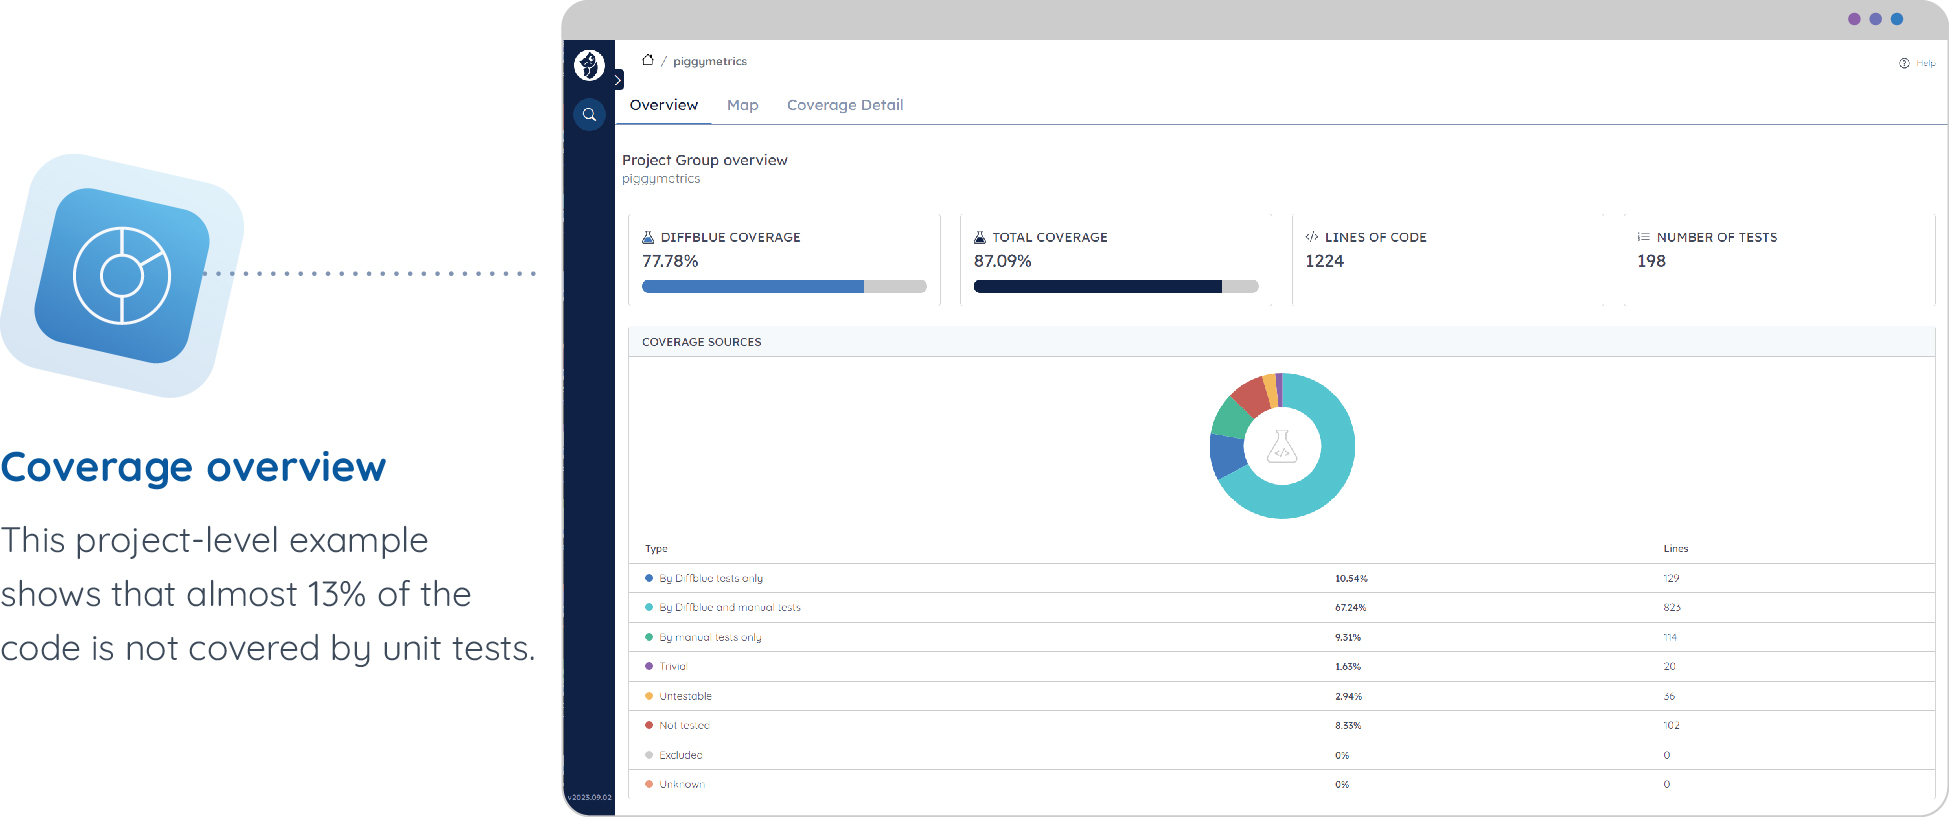
Task: Select the Overview tab
Action: click(x=663, y=105)
